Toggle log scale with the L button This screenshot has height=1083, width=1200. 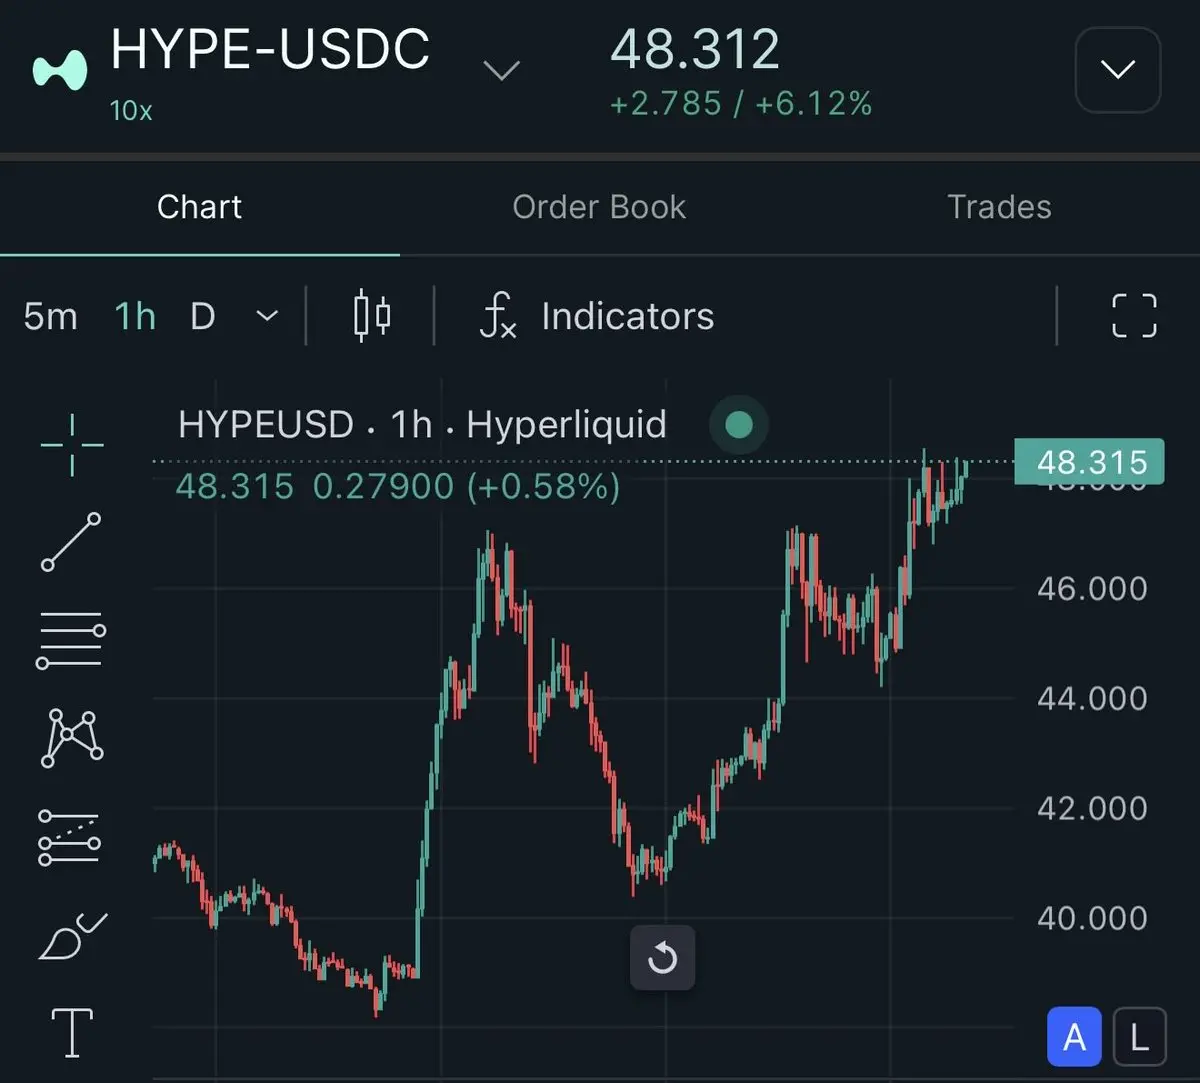point(1139,1037)
